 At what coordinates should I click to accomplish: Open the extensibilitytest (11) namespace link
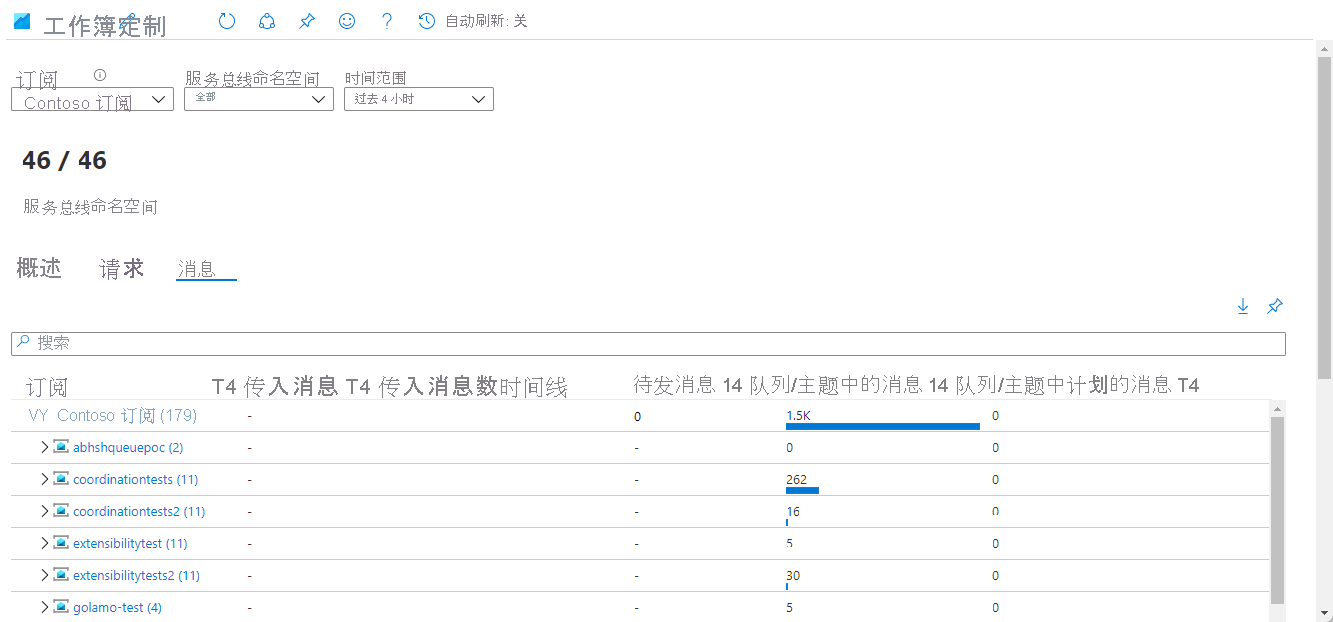pos(130,543)
